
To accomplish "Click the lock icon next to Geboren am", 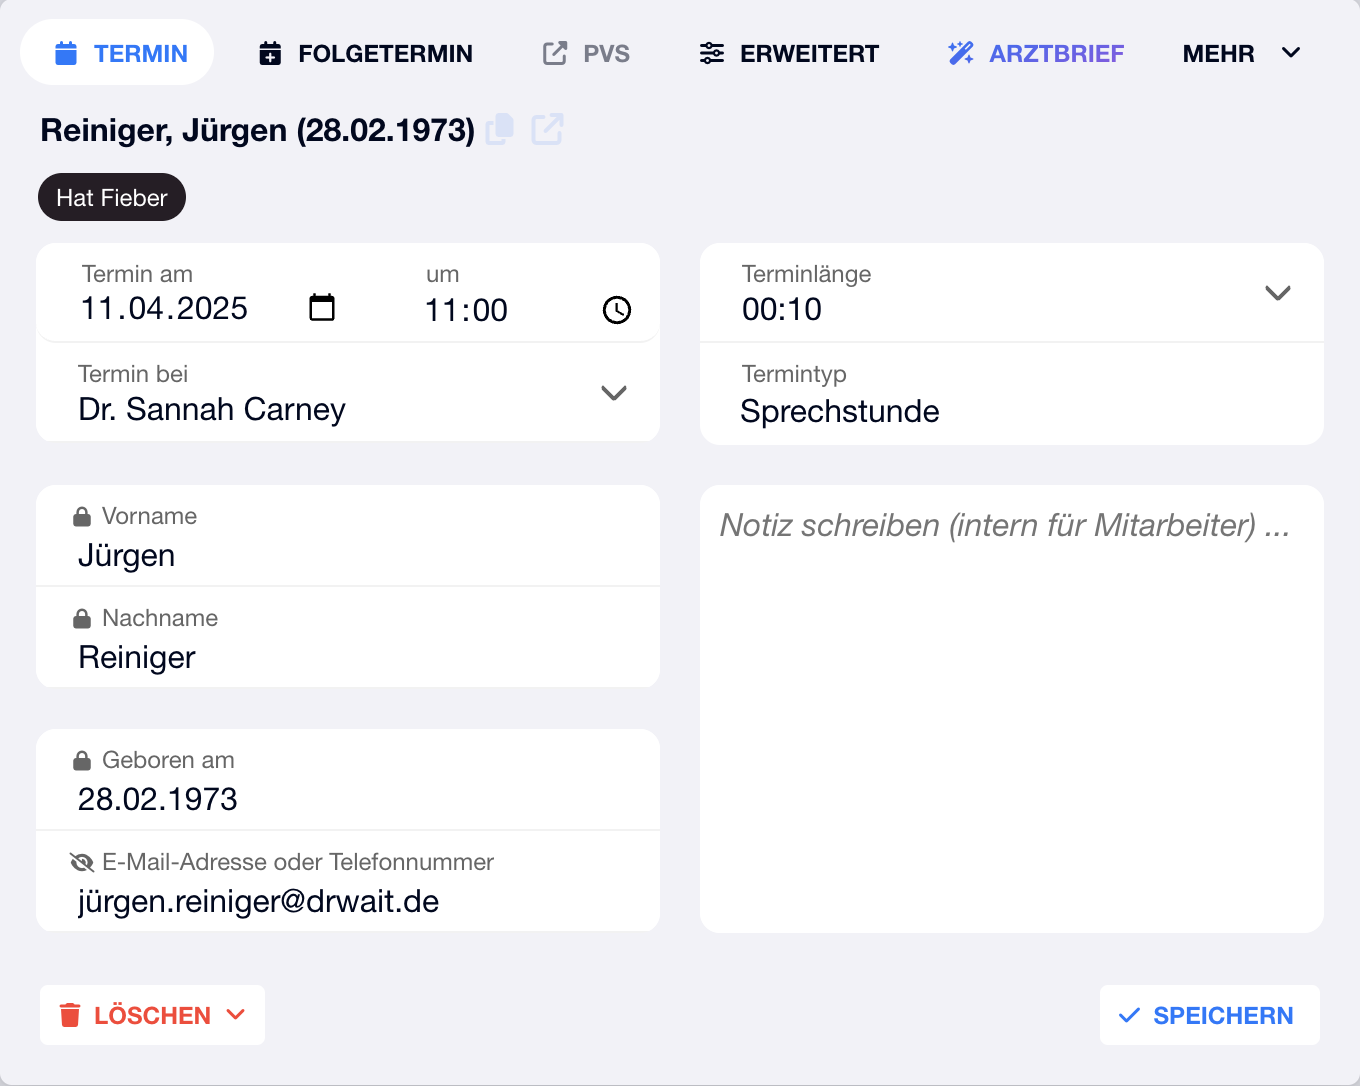I will pyautogui.click(x=82, y=761).
